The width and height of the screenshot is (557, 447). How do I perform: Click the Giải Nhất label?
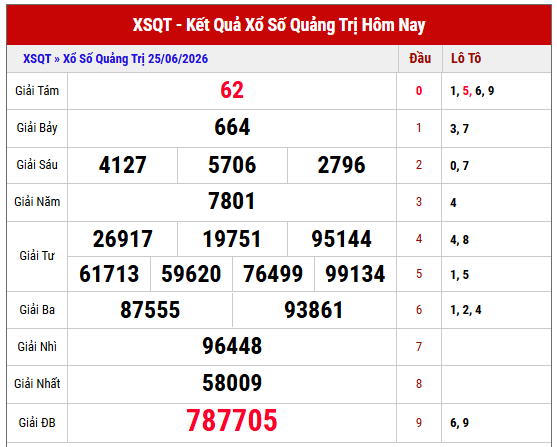[x=37, y=384]
